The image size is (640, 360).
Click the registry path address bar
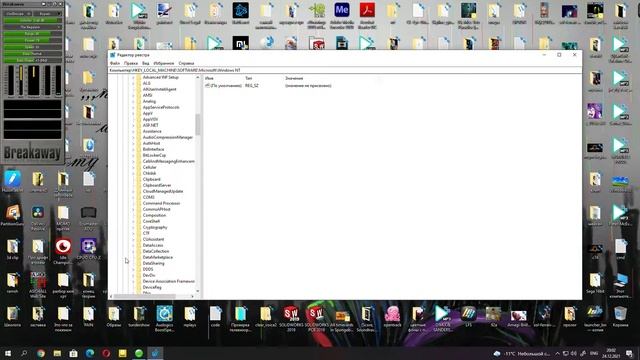tap(345, 70)
